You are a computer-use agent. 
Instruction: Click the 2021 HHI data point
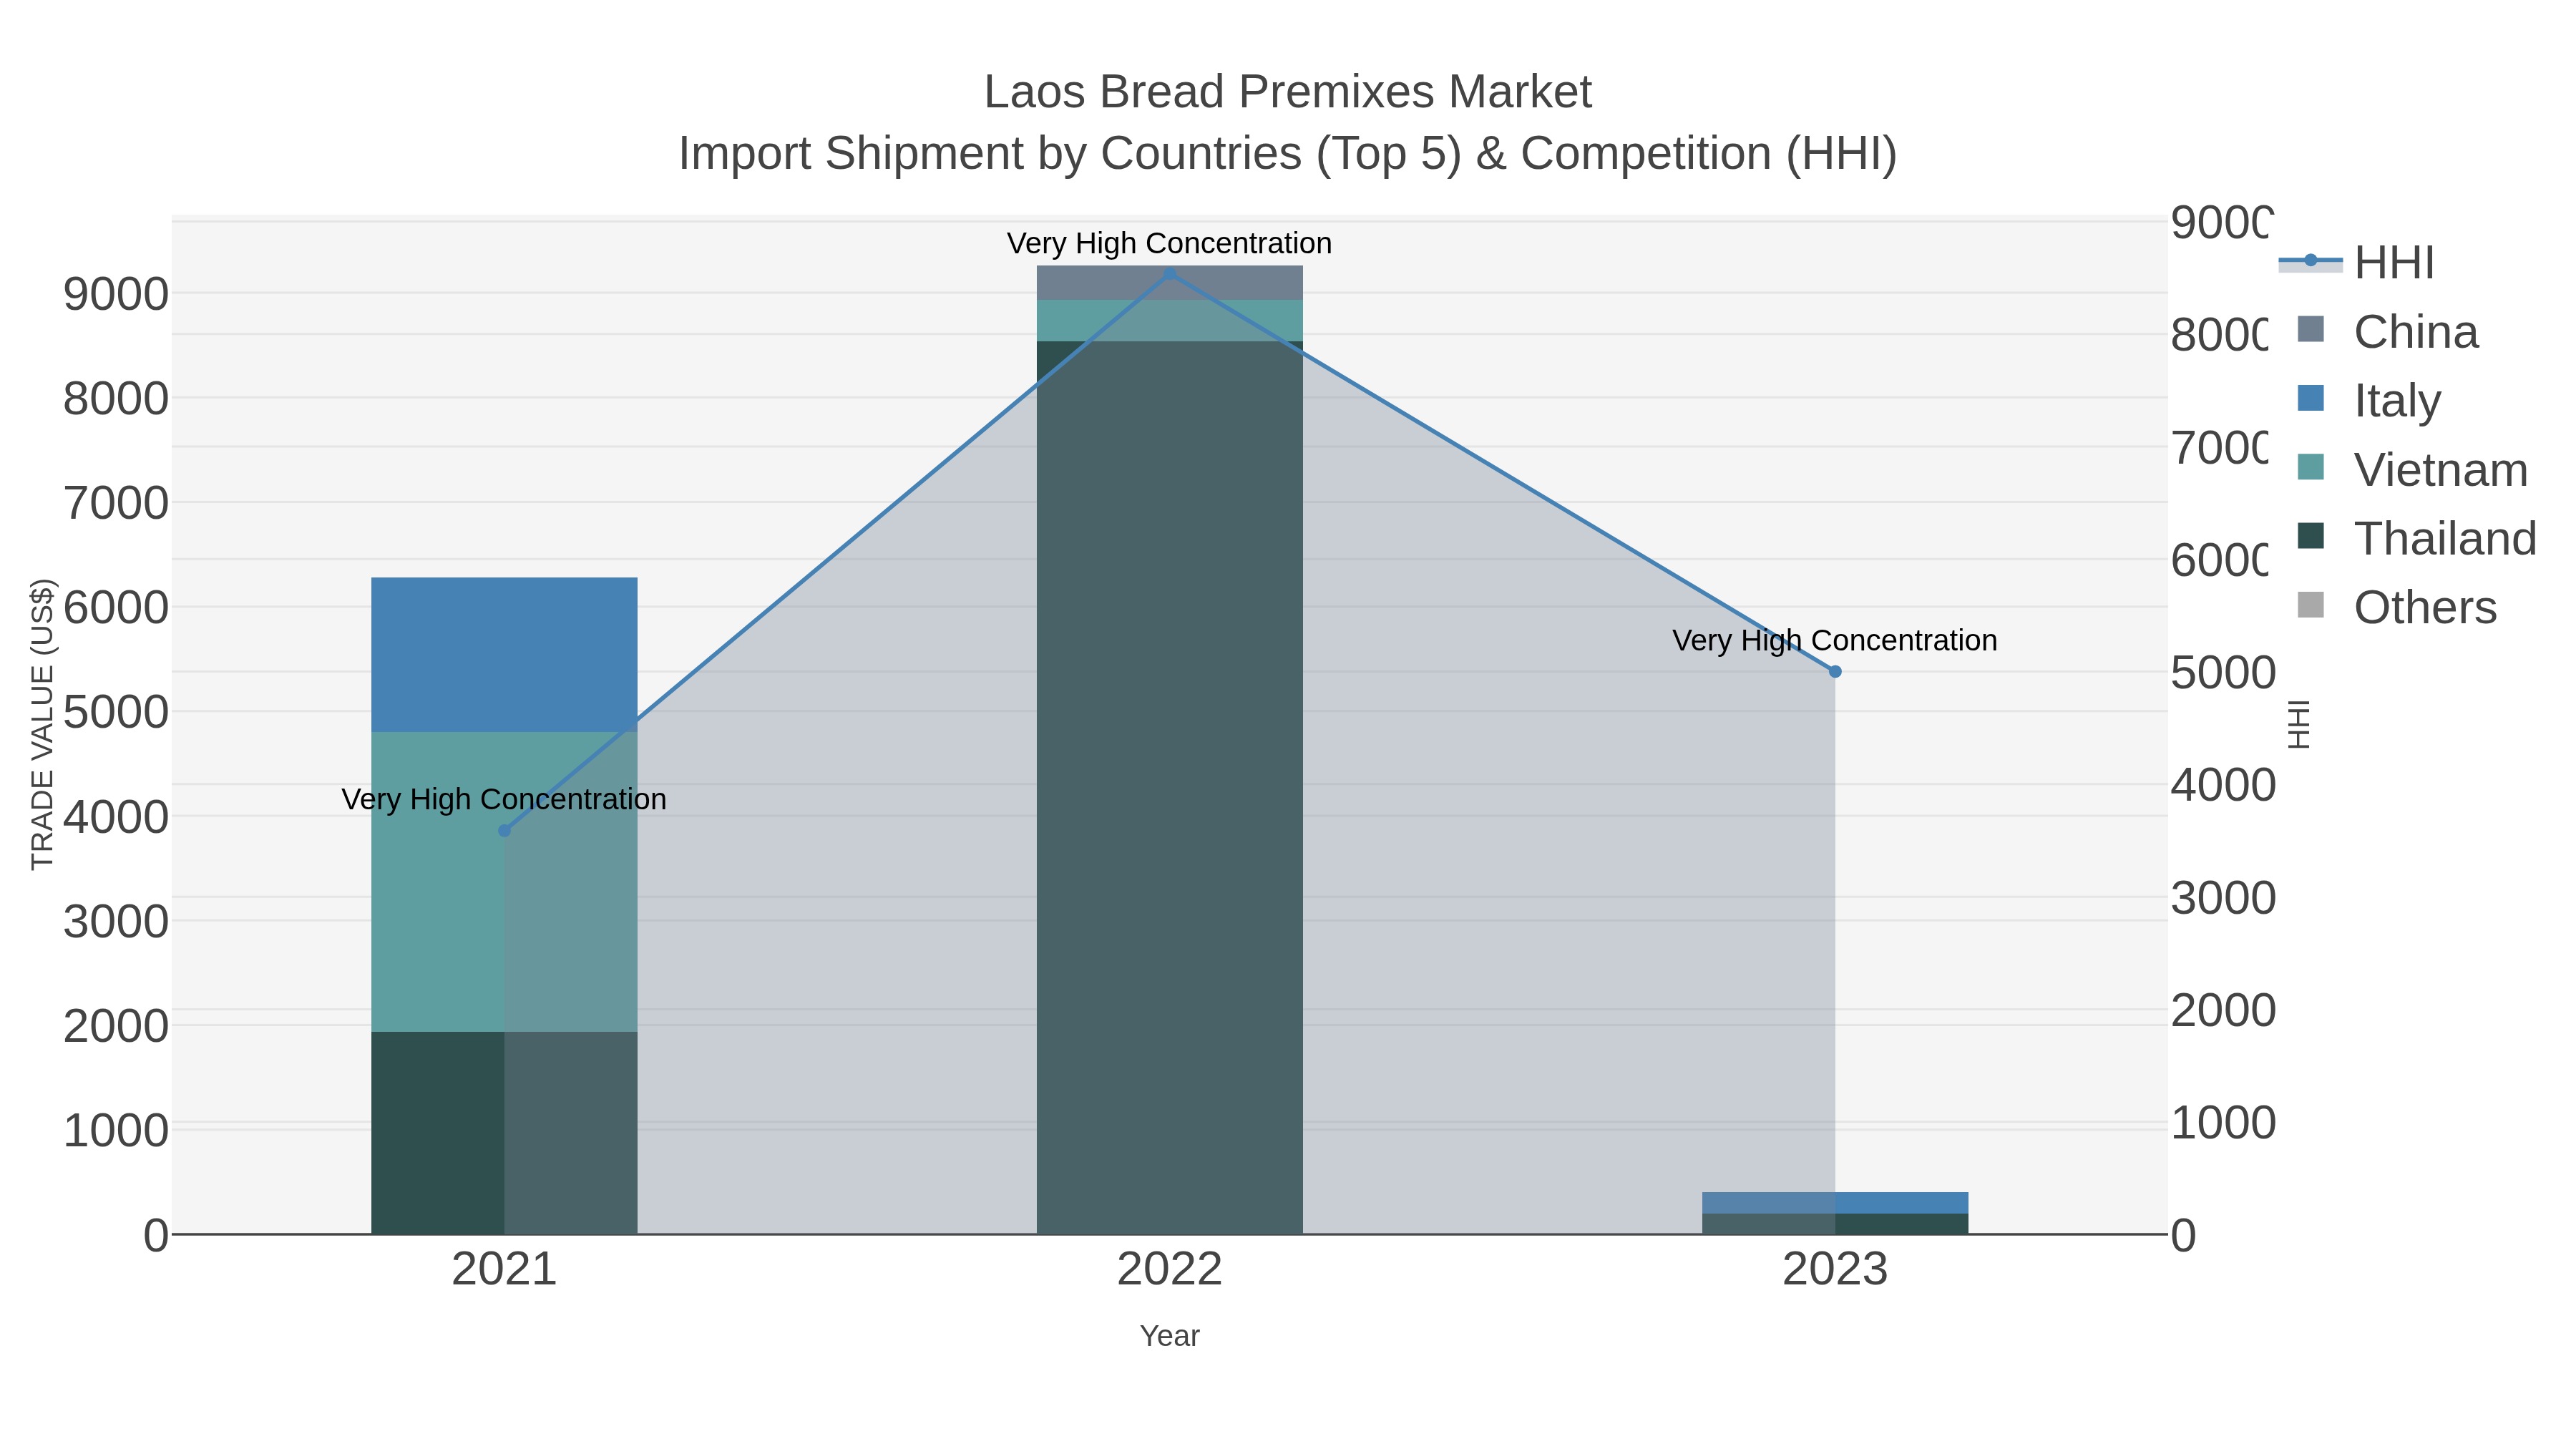[x=504, y=830]
